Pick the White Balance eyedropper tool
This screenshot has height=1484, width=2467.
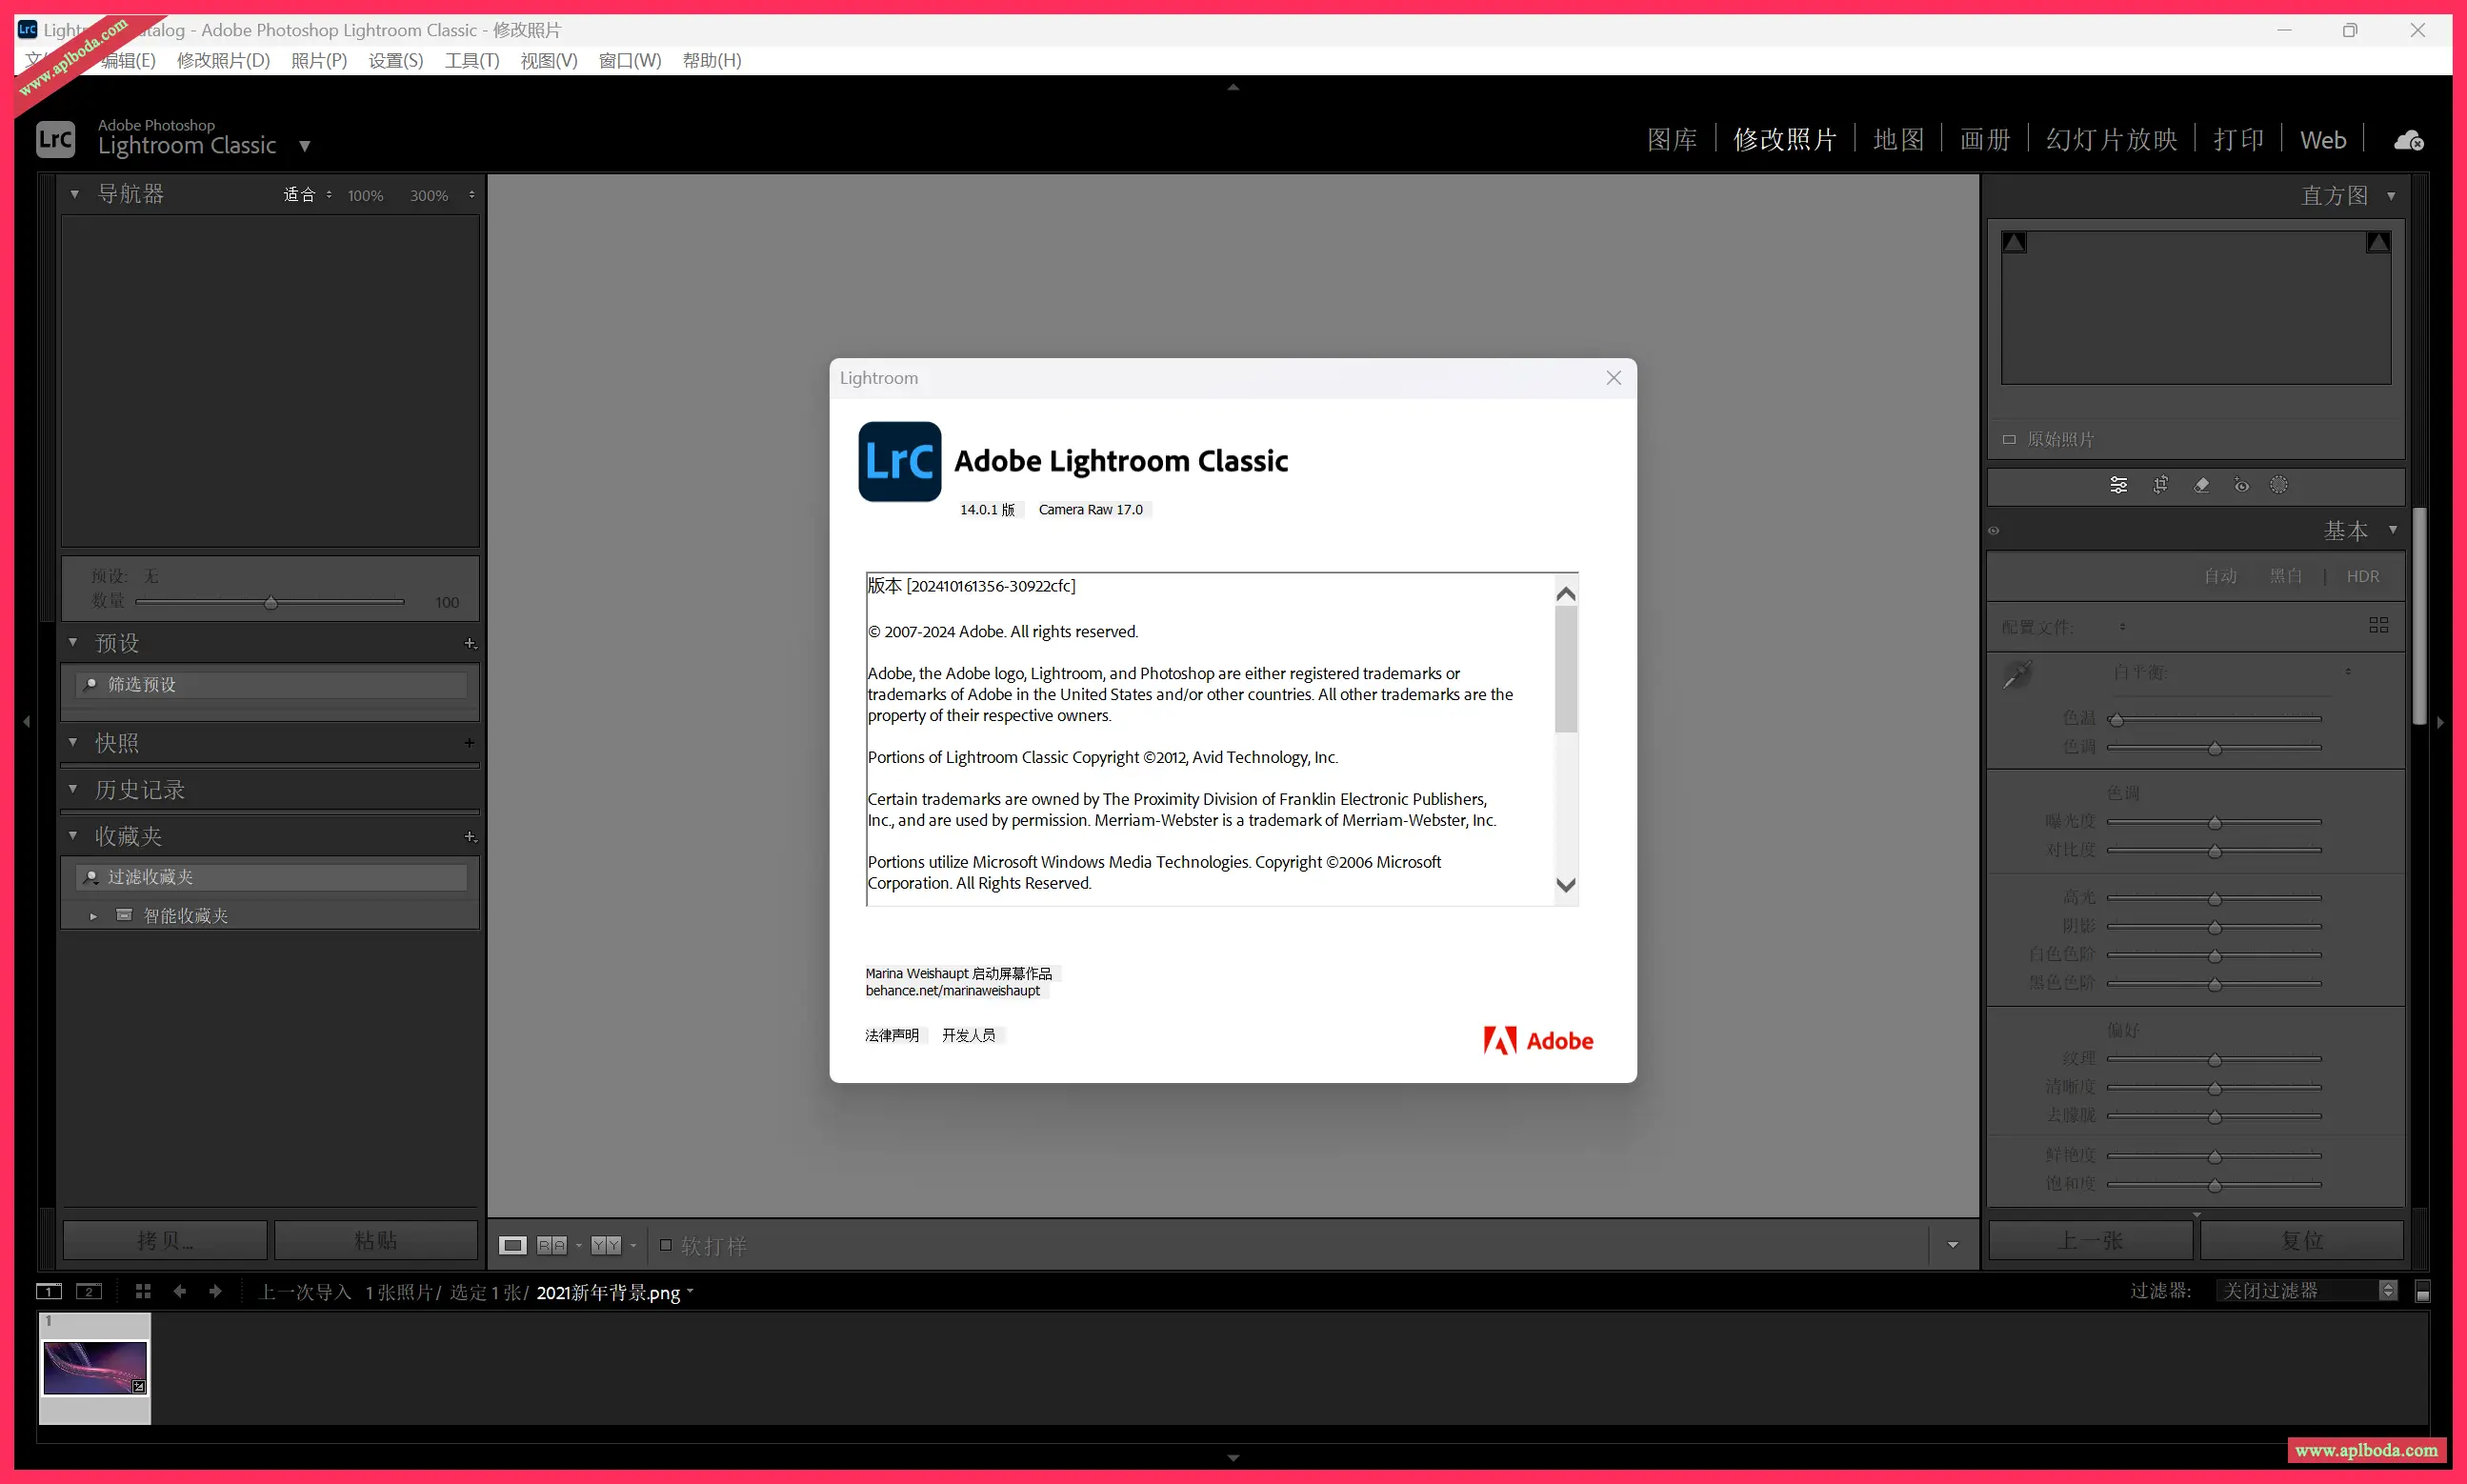[2018, 675]
